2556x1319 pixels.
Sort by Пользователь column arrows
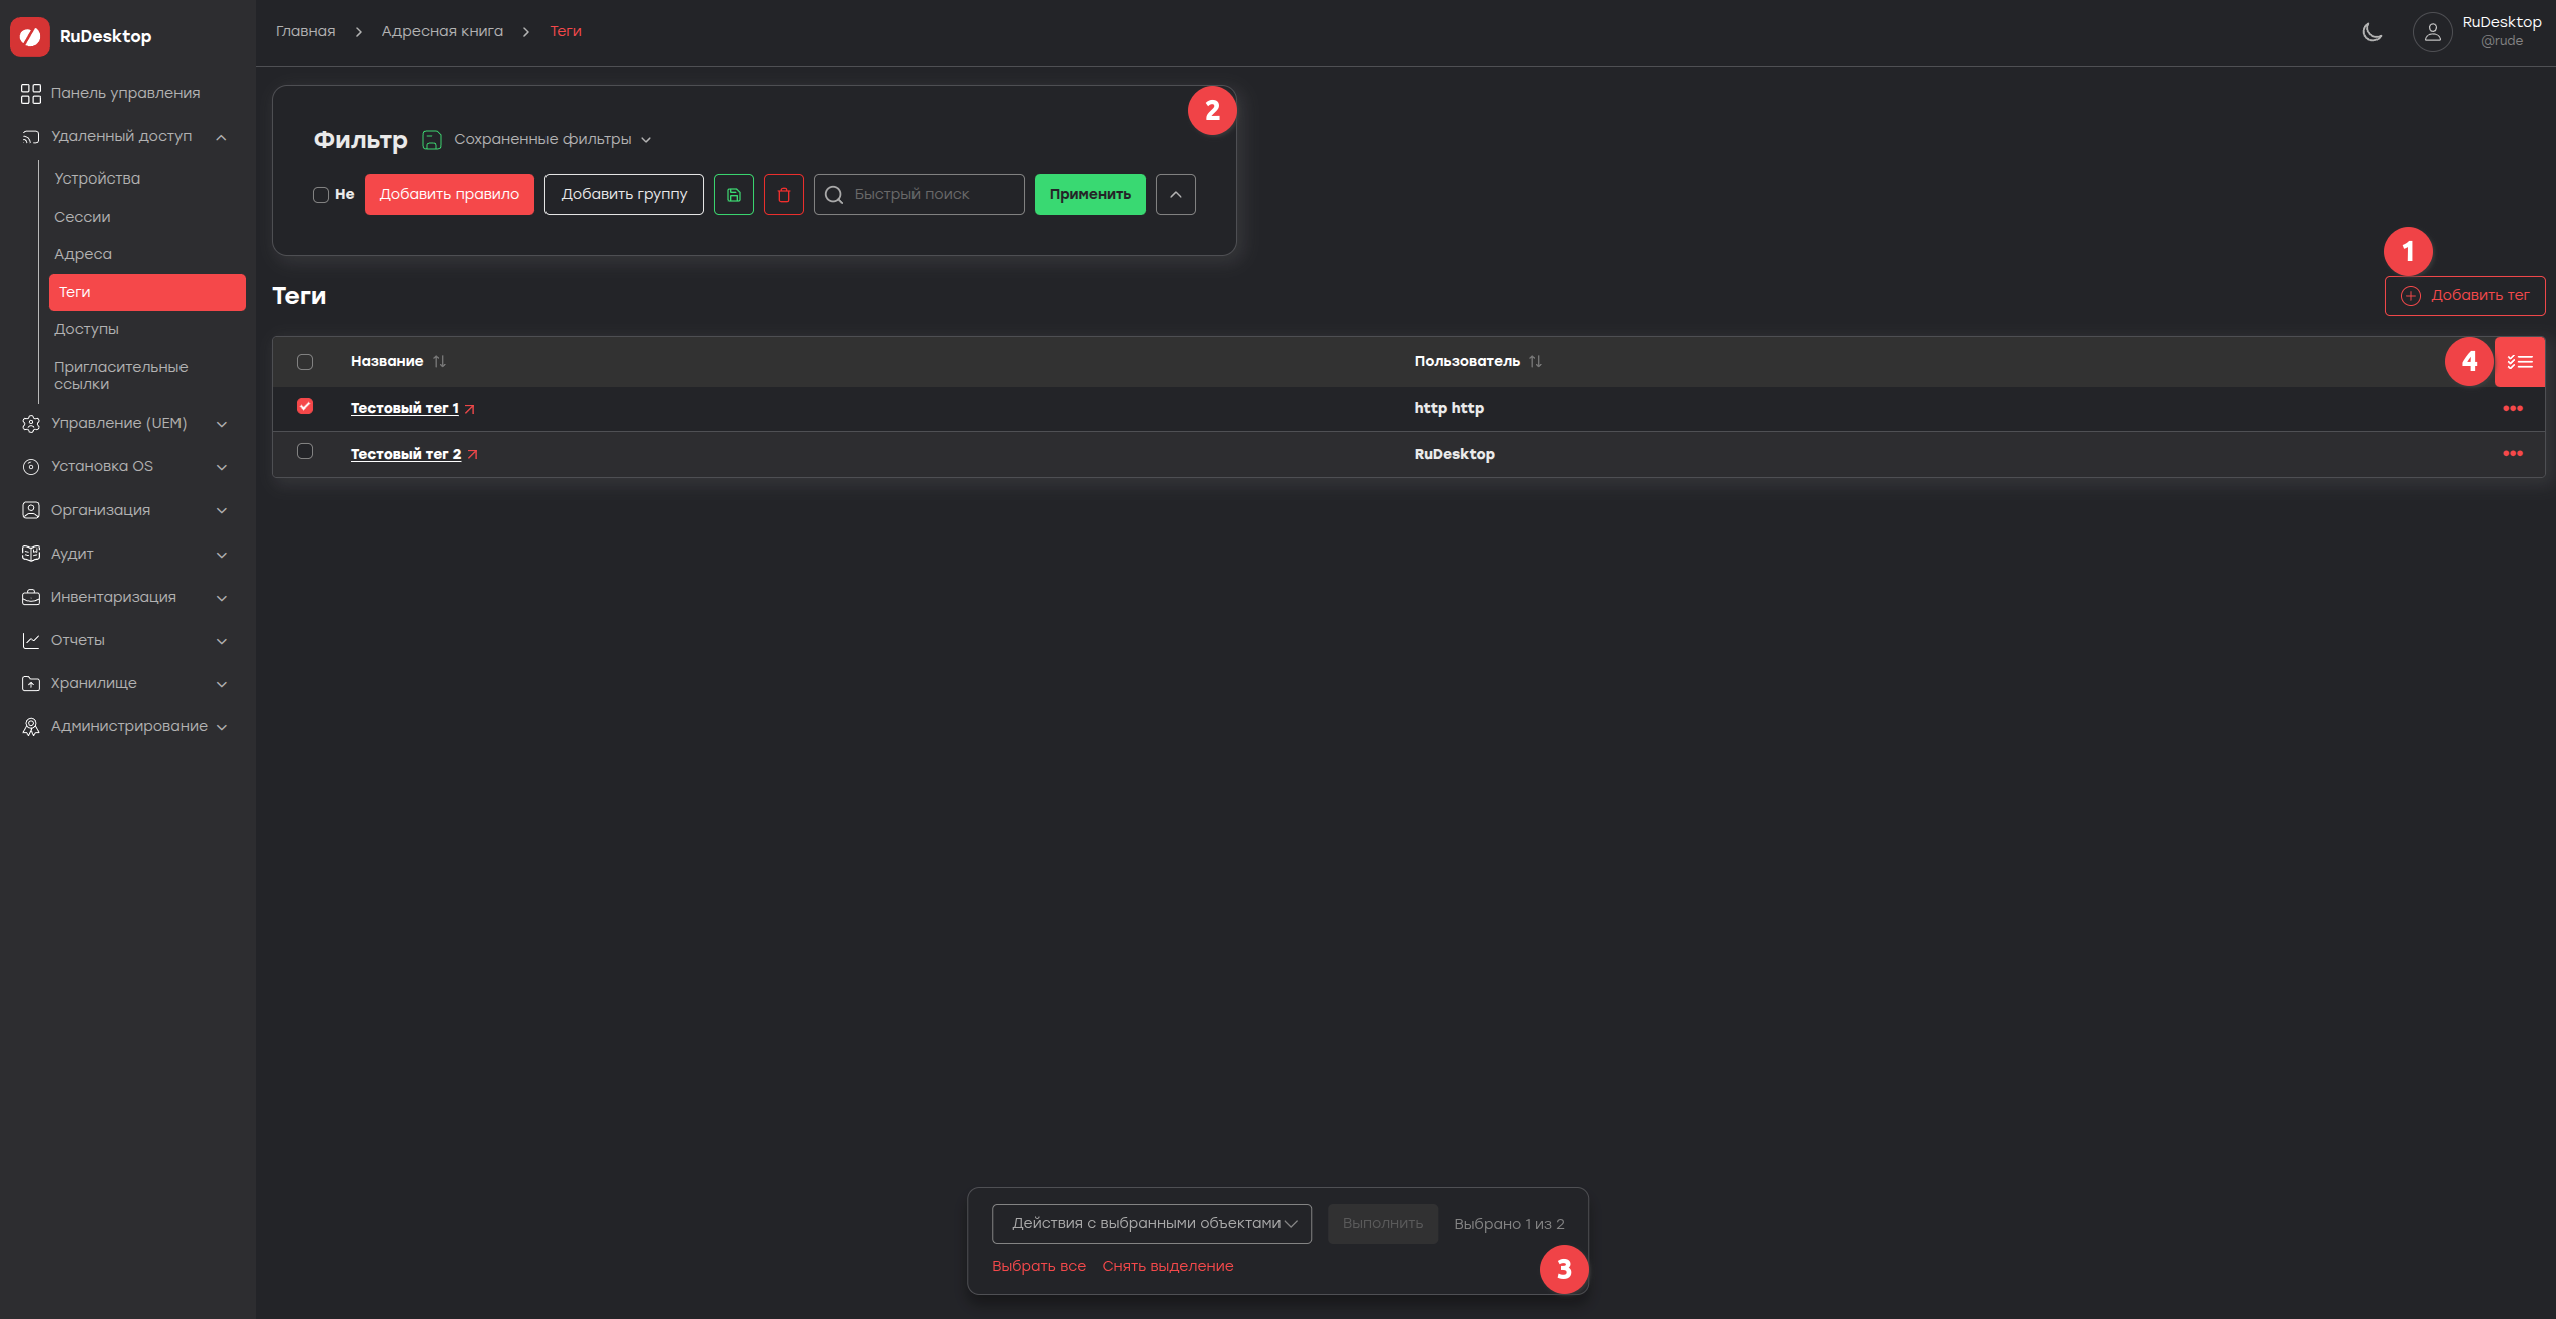(x=1535, y=361)
